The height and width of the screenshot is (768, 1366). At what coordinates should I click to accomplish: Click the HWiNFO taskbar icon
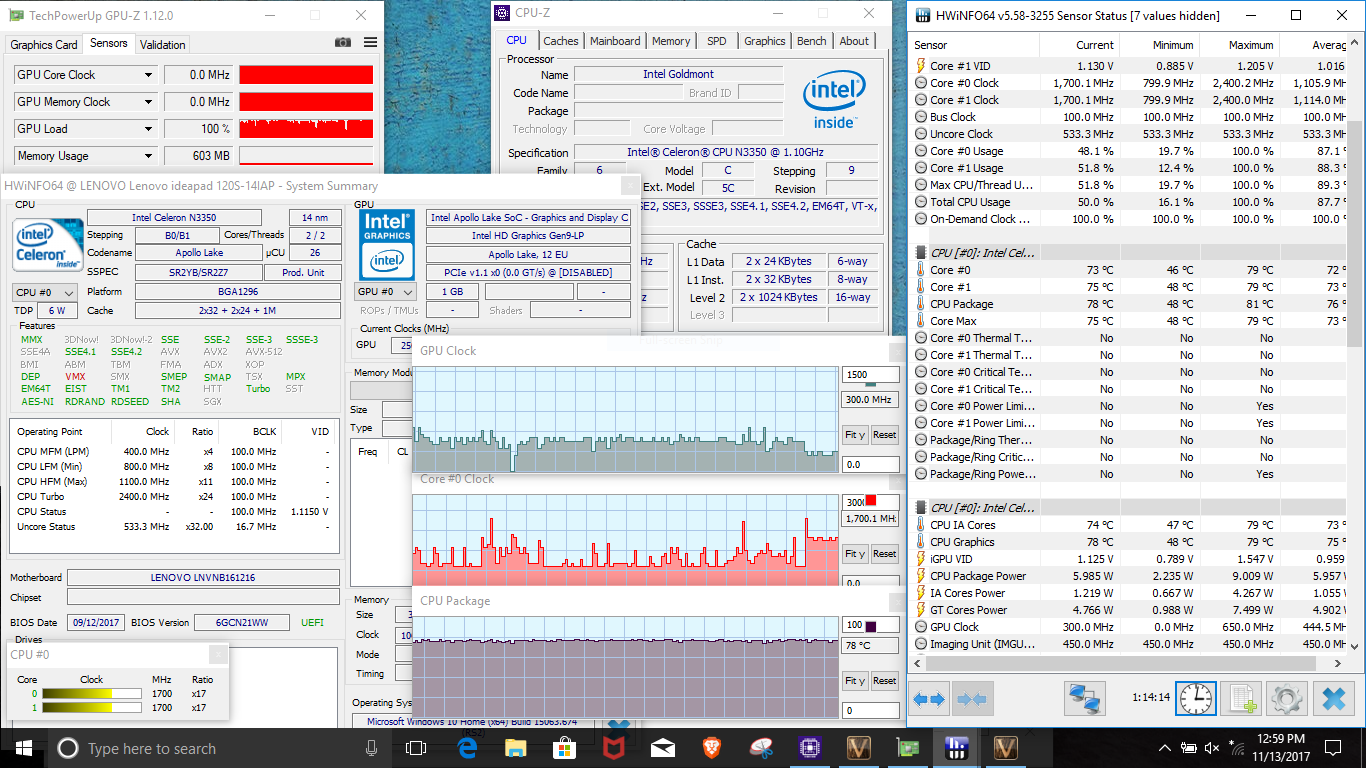coord(956,748)
